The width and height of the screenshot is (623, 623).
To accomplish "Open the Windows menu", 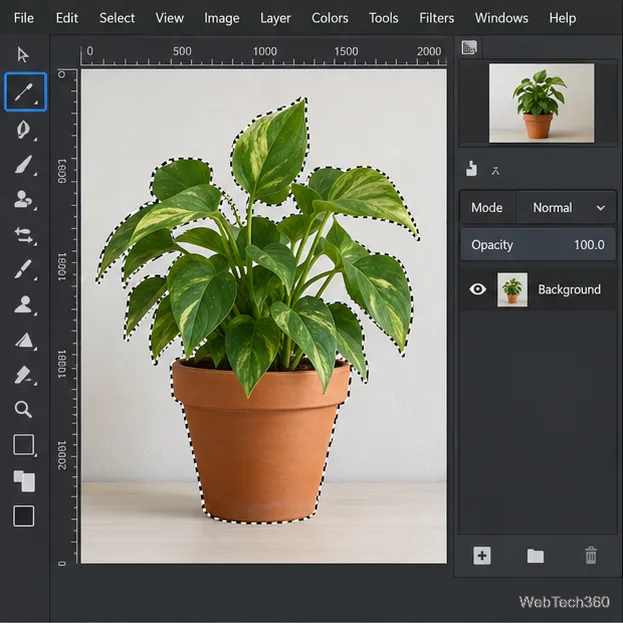I will click(x=501, y=18).
